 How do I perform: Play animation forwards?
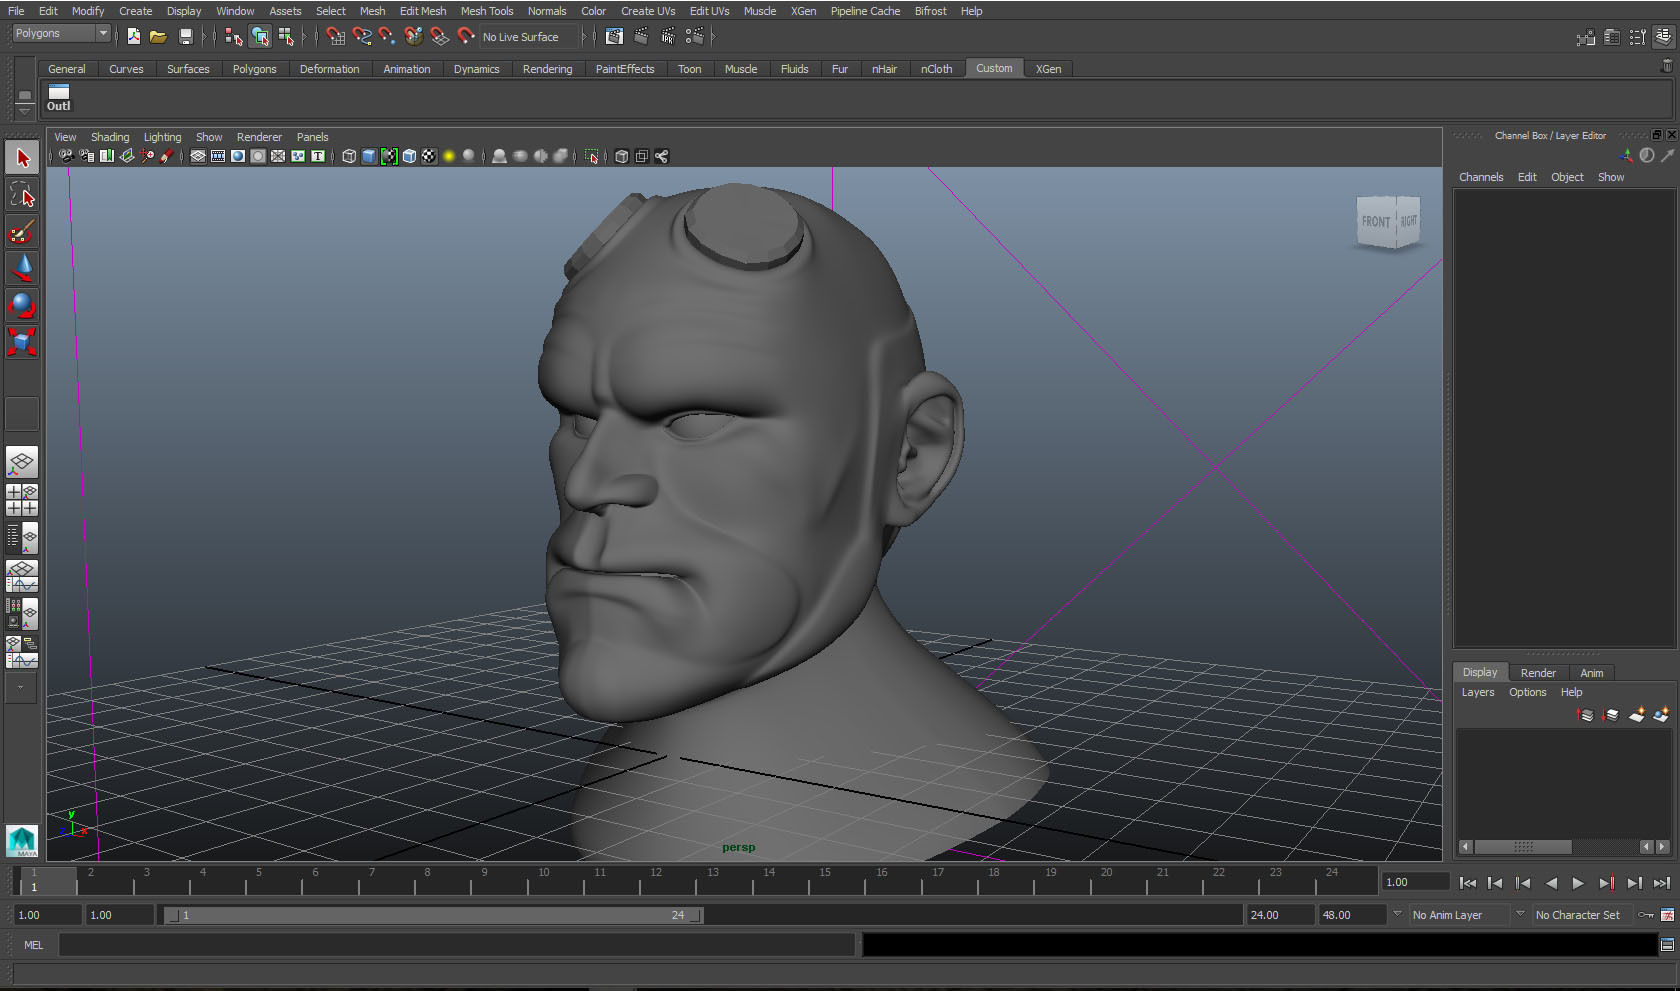pos(1578,883)
